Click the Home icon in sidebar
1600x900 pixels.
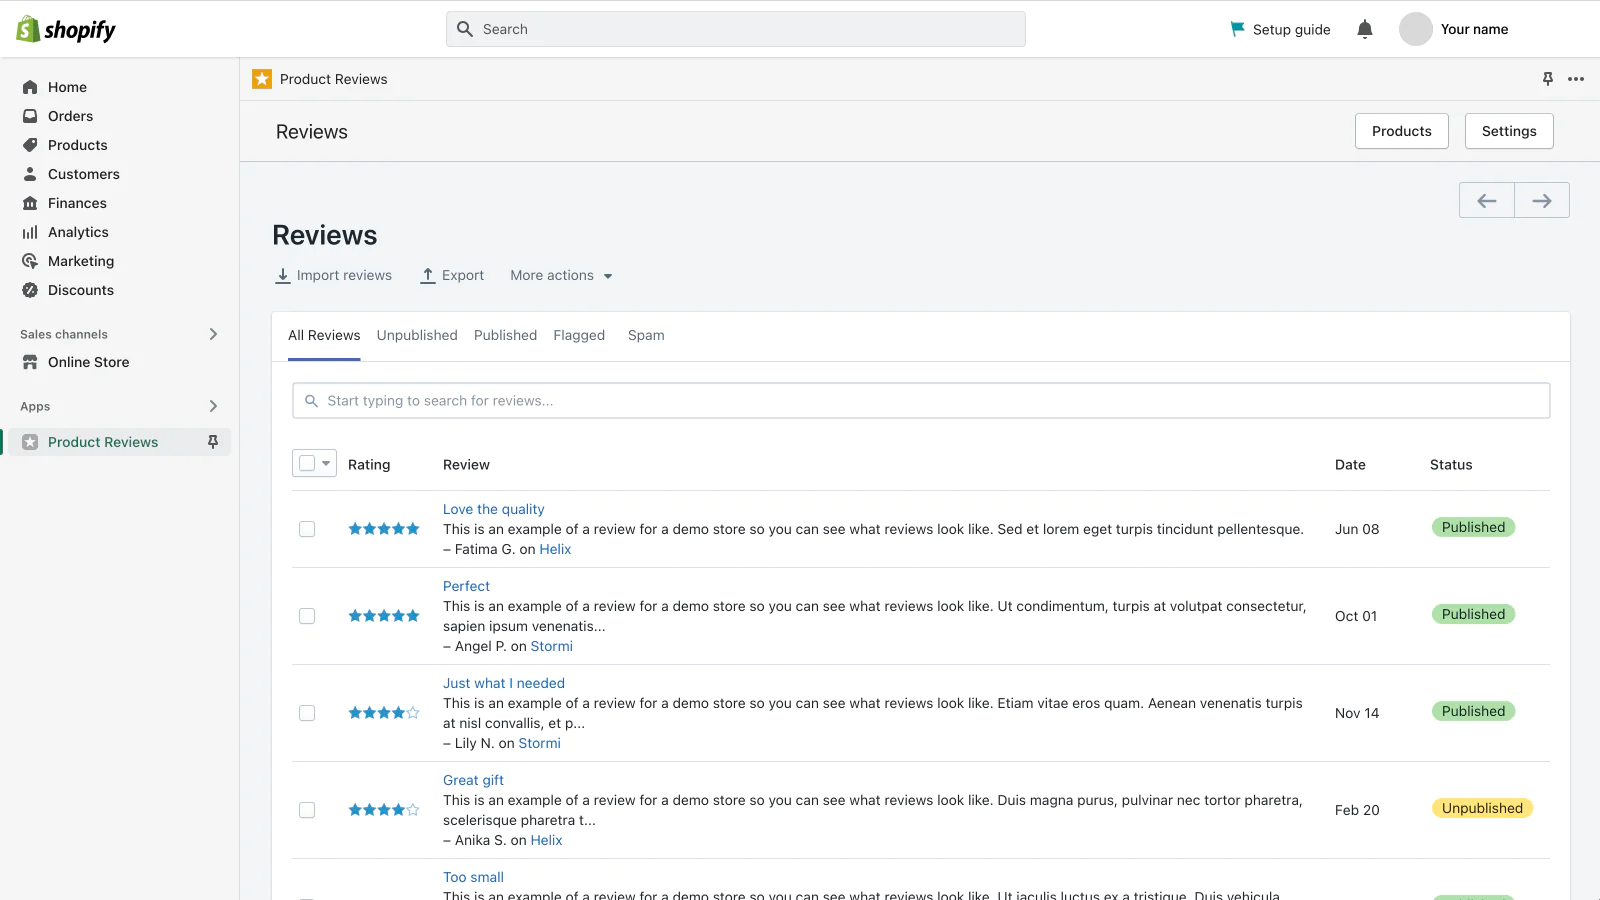(x=30, y=87)
